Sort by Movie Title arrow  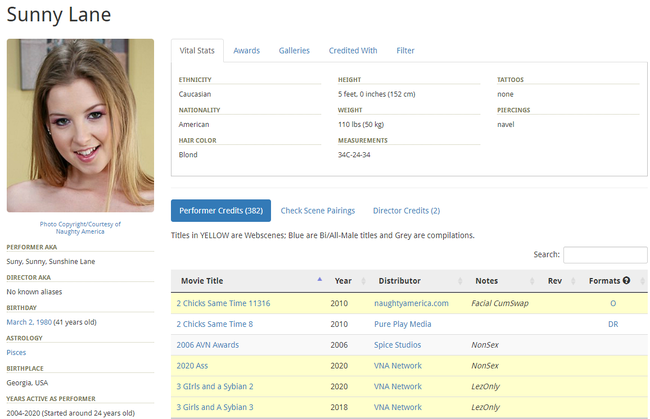click(x=320, y=279)
